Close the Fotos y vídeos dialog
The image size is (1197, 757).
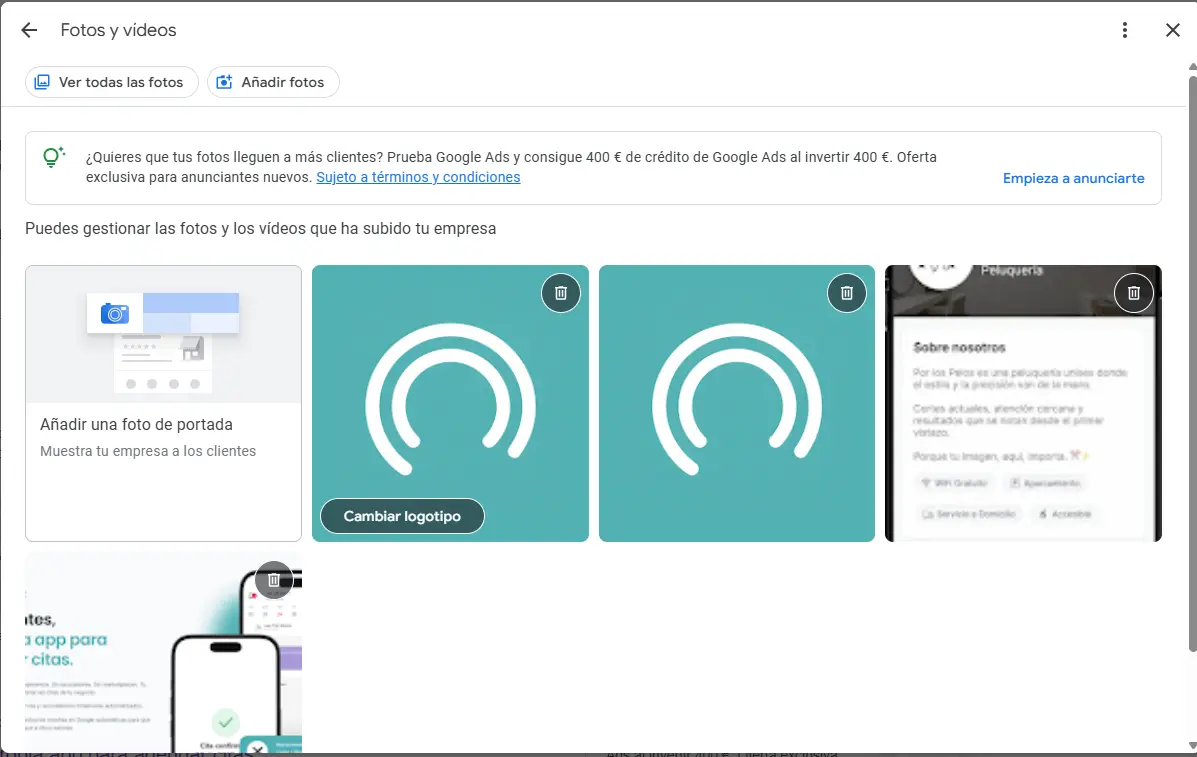coord(1173,30)
